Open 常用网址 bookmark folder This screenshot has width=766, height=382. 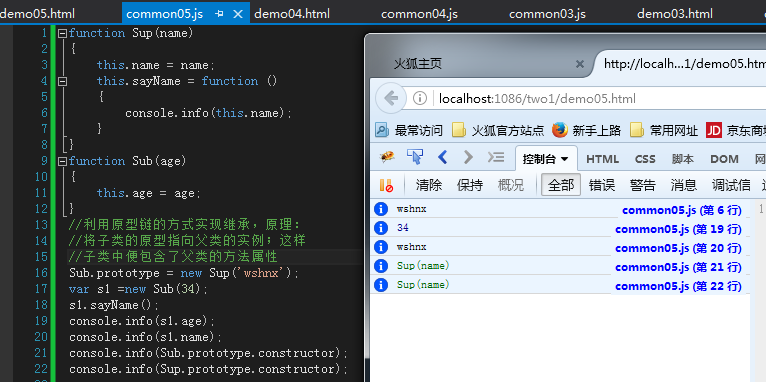click(x=664, y=130)
